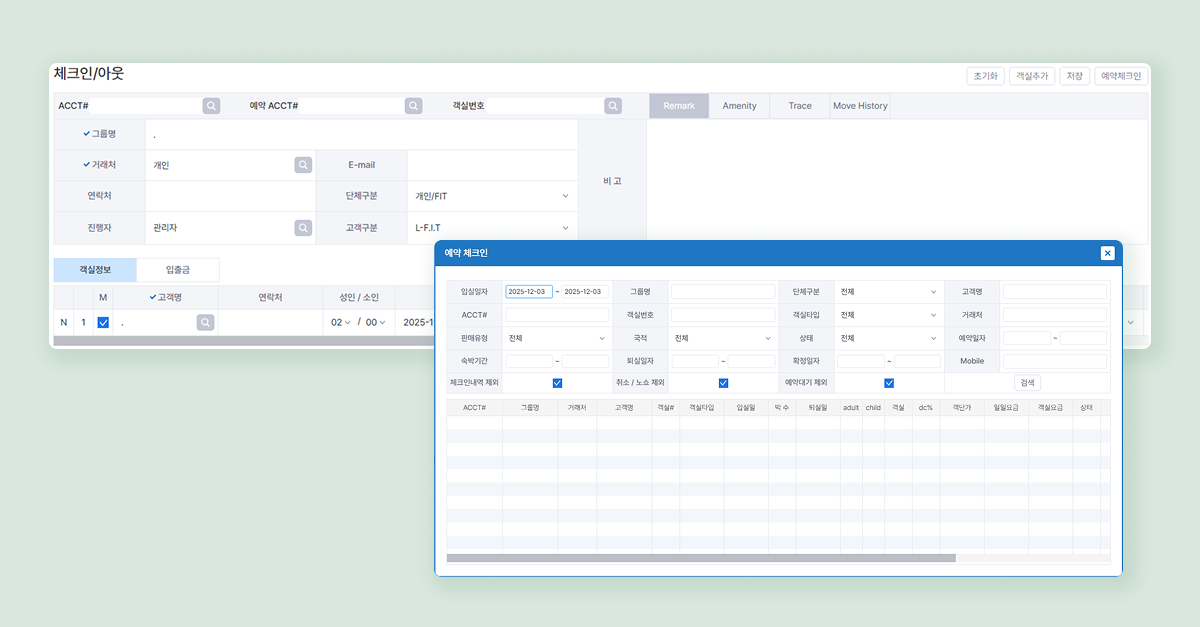Toggle 예약대기 제외 checkbox

(x=889, y=382)
